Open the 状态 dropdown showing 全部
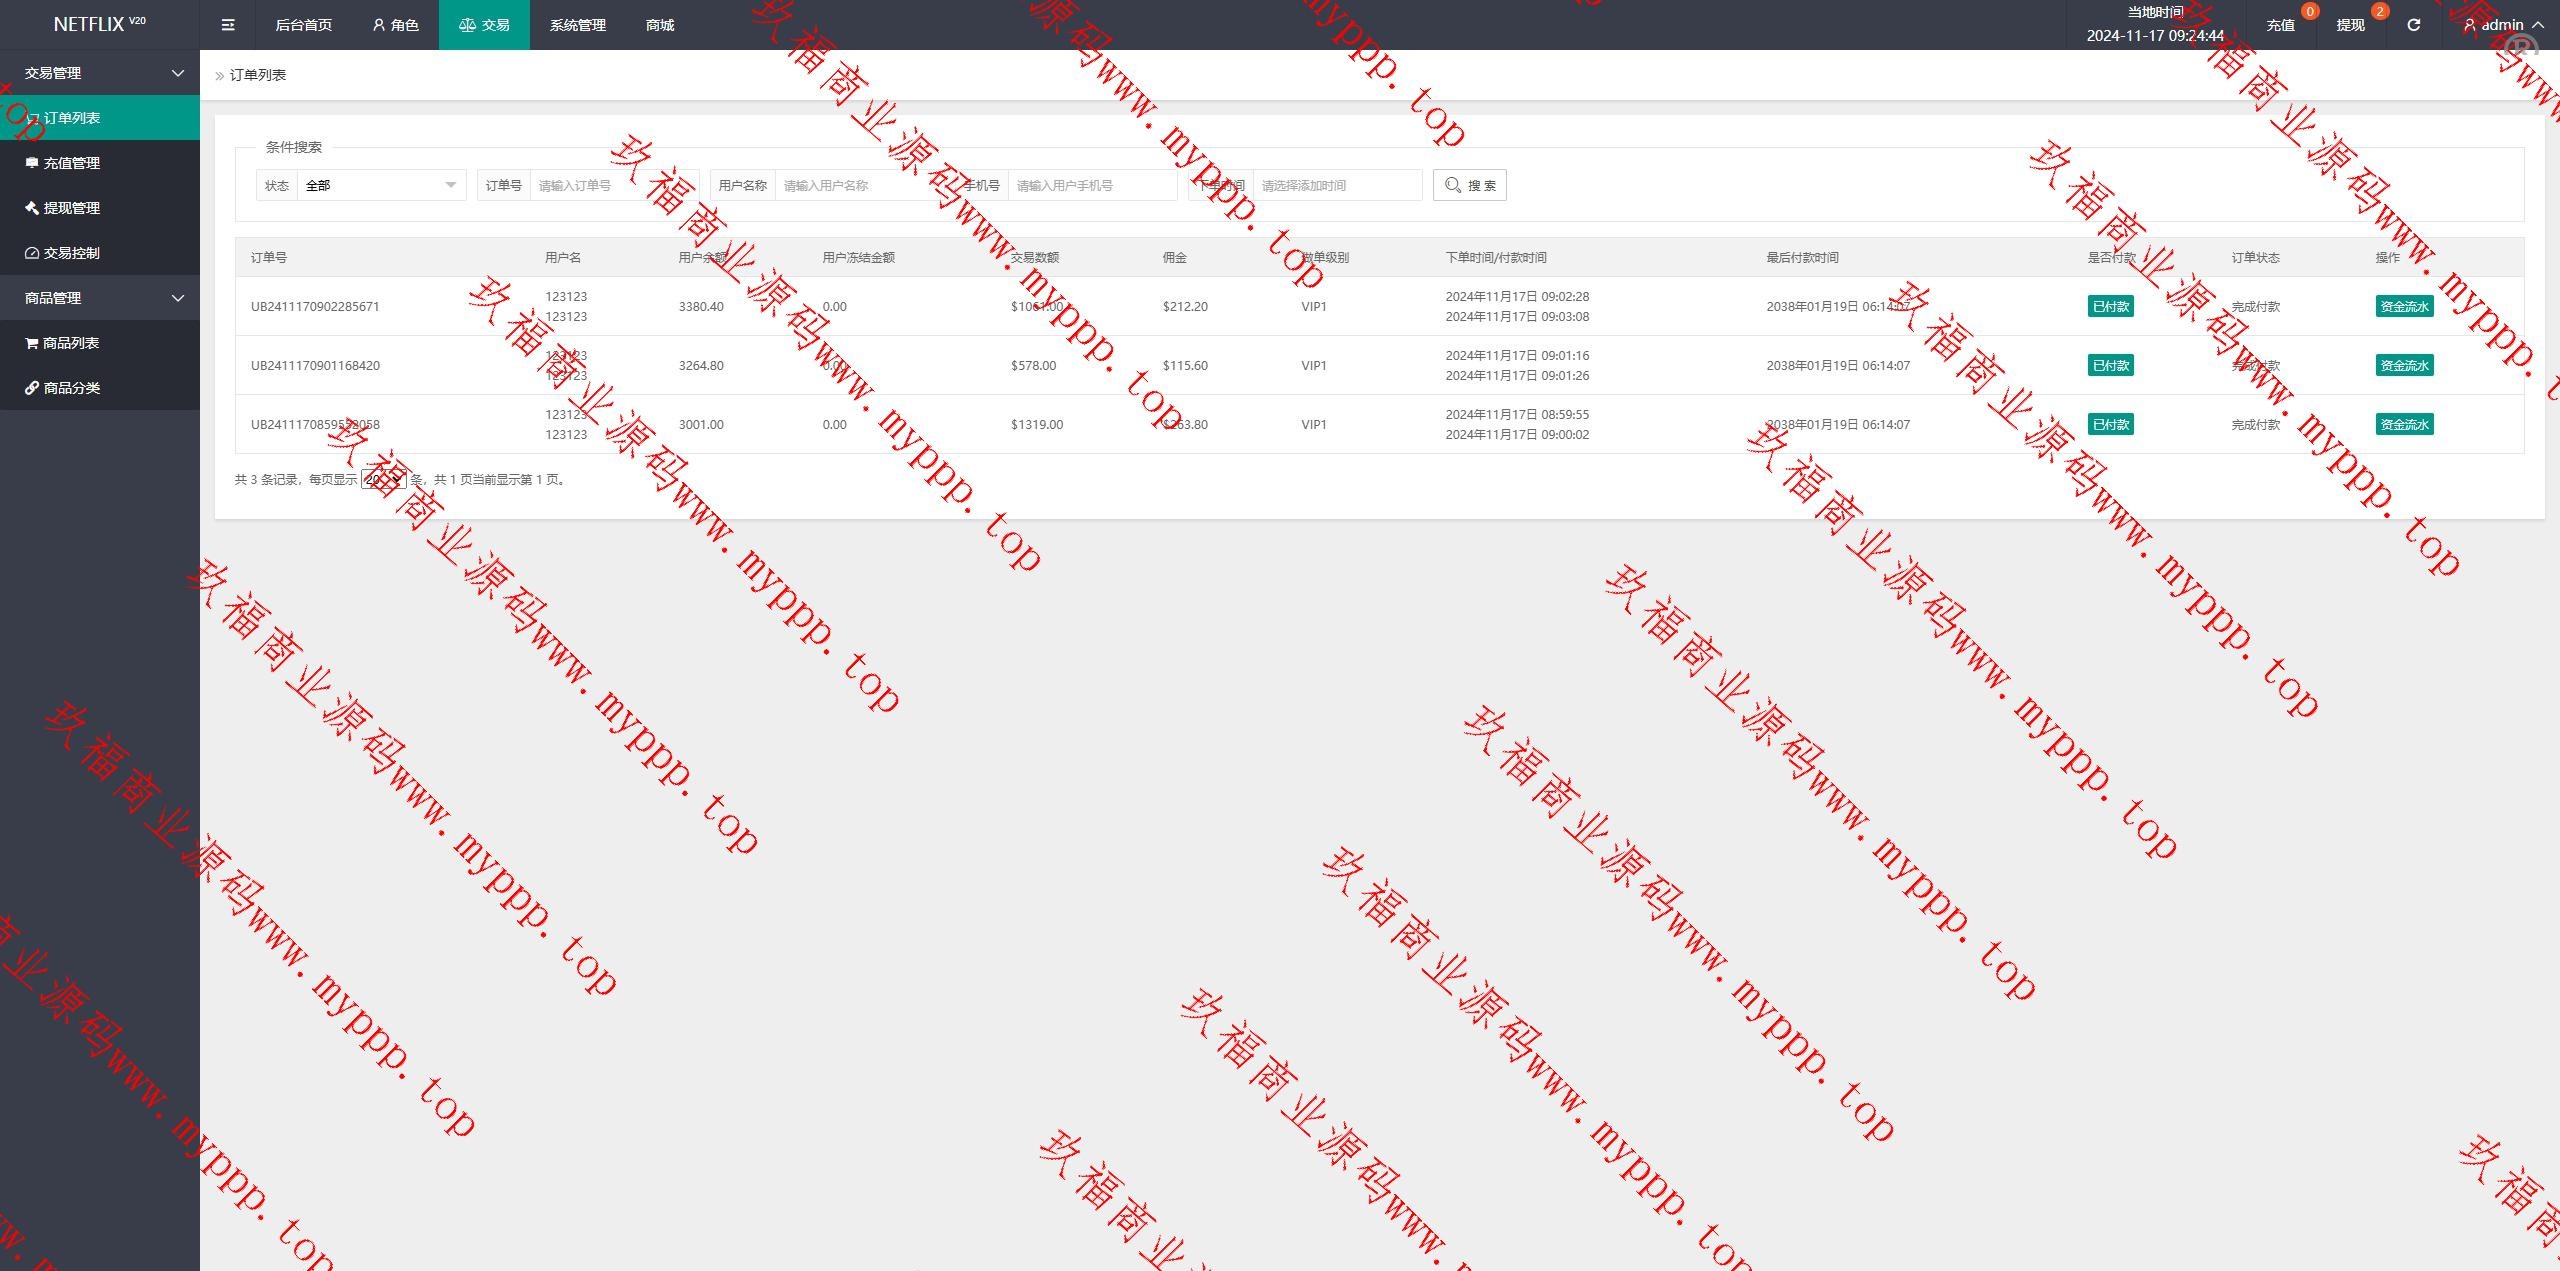 coord(380,185)
